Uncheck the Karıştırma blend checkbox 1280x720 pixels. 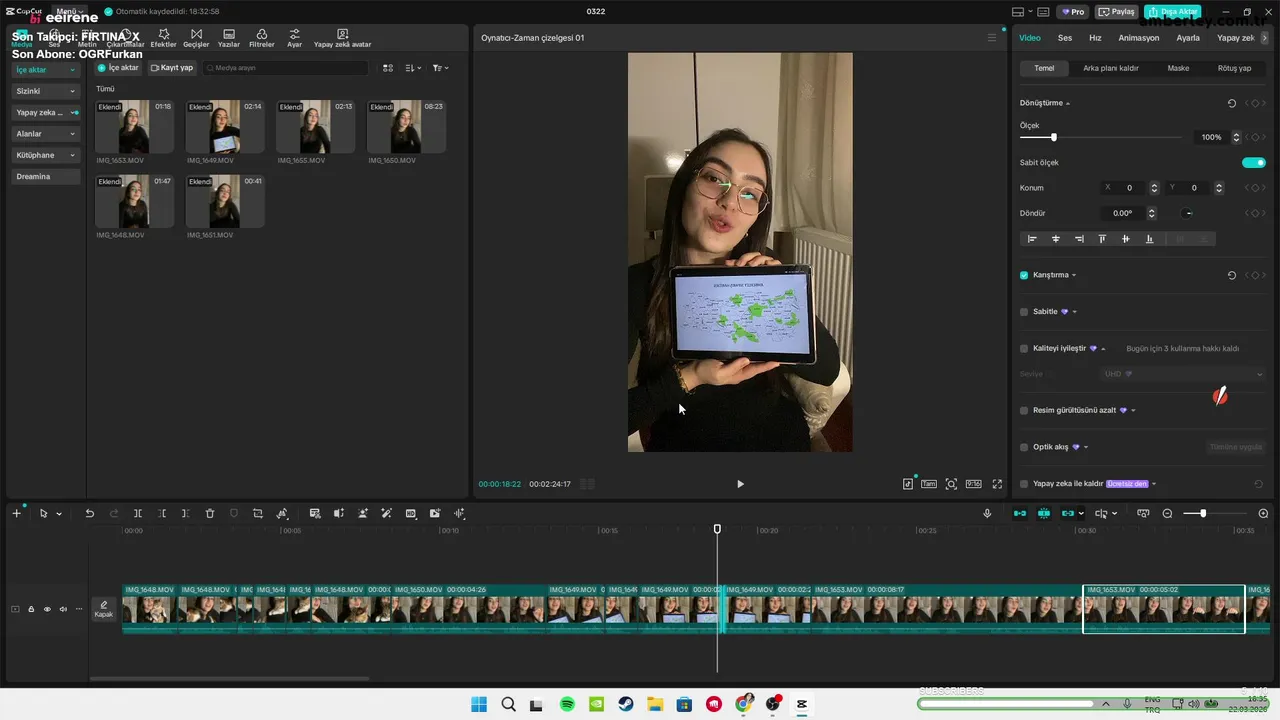pos(1024,275)
